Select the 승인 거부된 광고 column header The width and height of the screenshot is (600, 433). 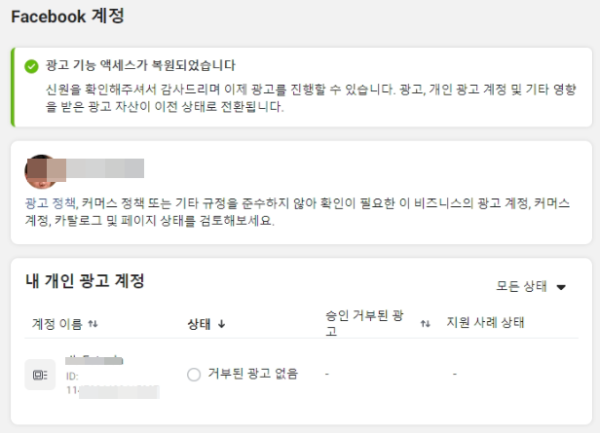[x=364, y=323]
